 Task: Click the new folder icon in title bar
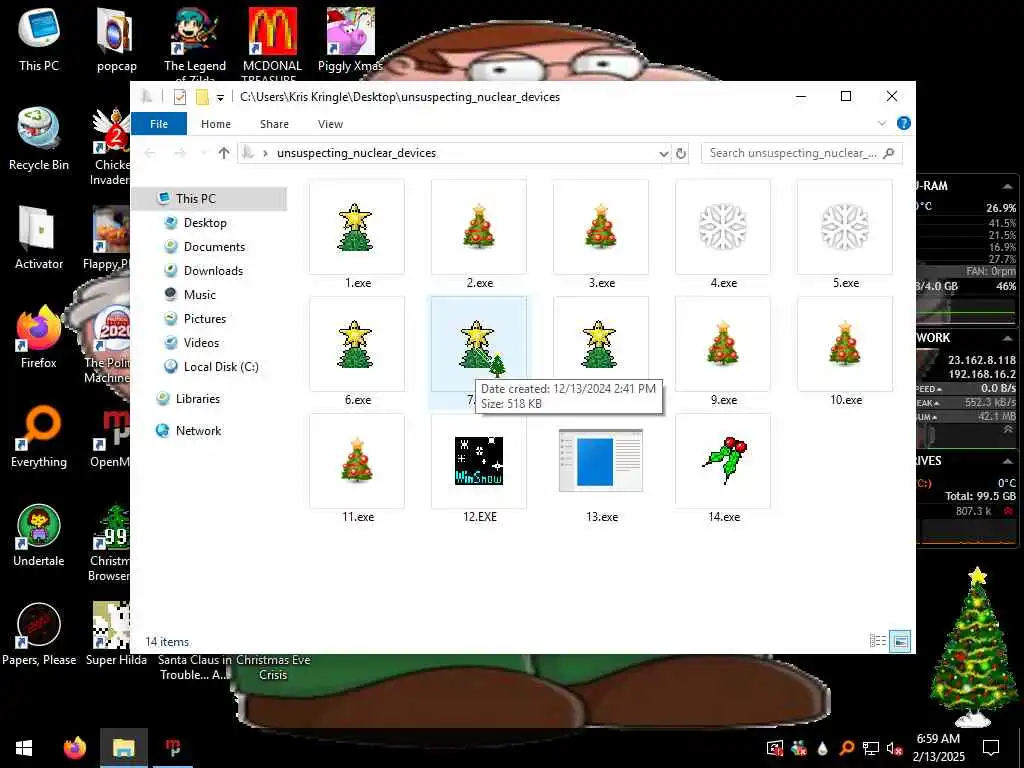(202, 97)
